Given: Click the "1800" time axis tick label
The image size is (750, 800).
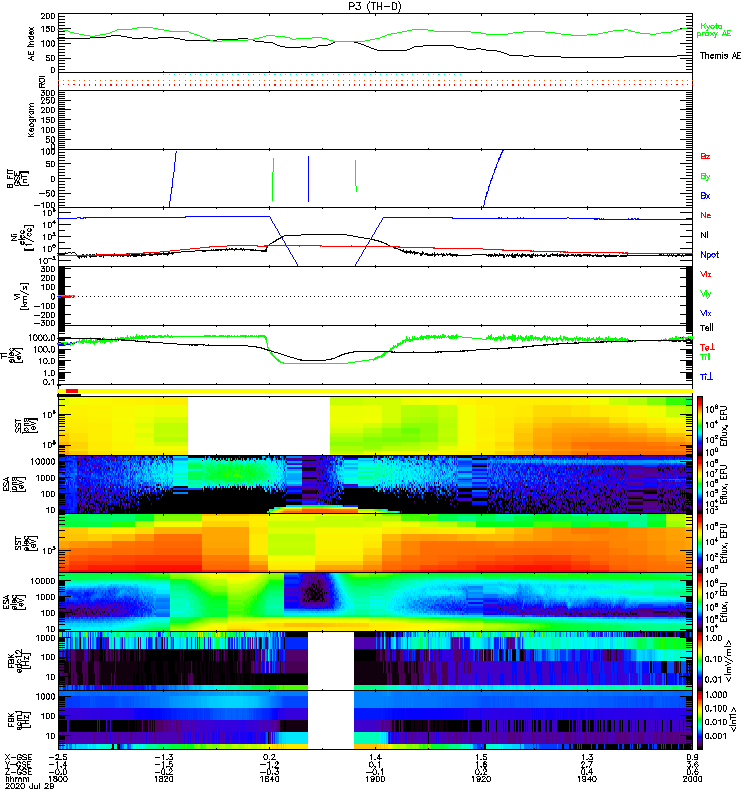Looking at the screenshot, I should 58,779.
